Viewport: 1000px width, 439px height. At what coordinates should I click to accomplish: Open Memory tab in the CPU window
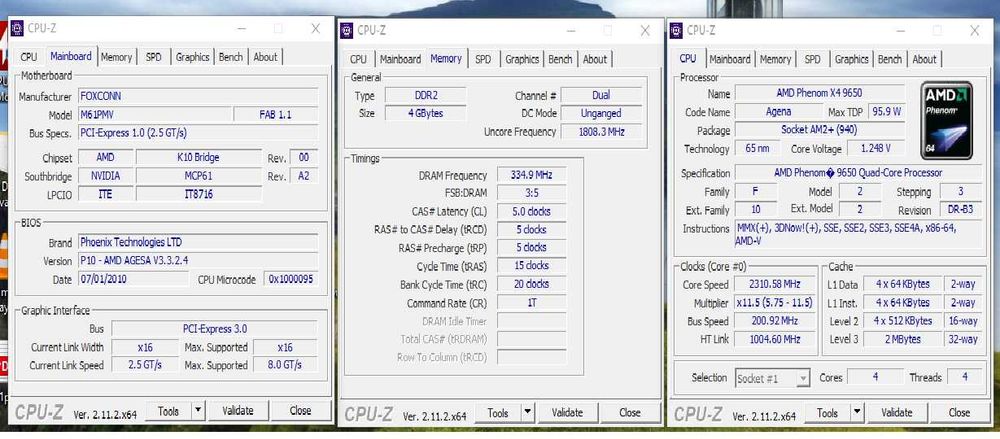[775, 59]
